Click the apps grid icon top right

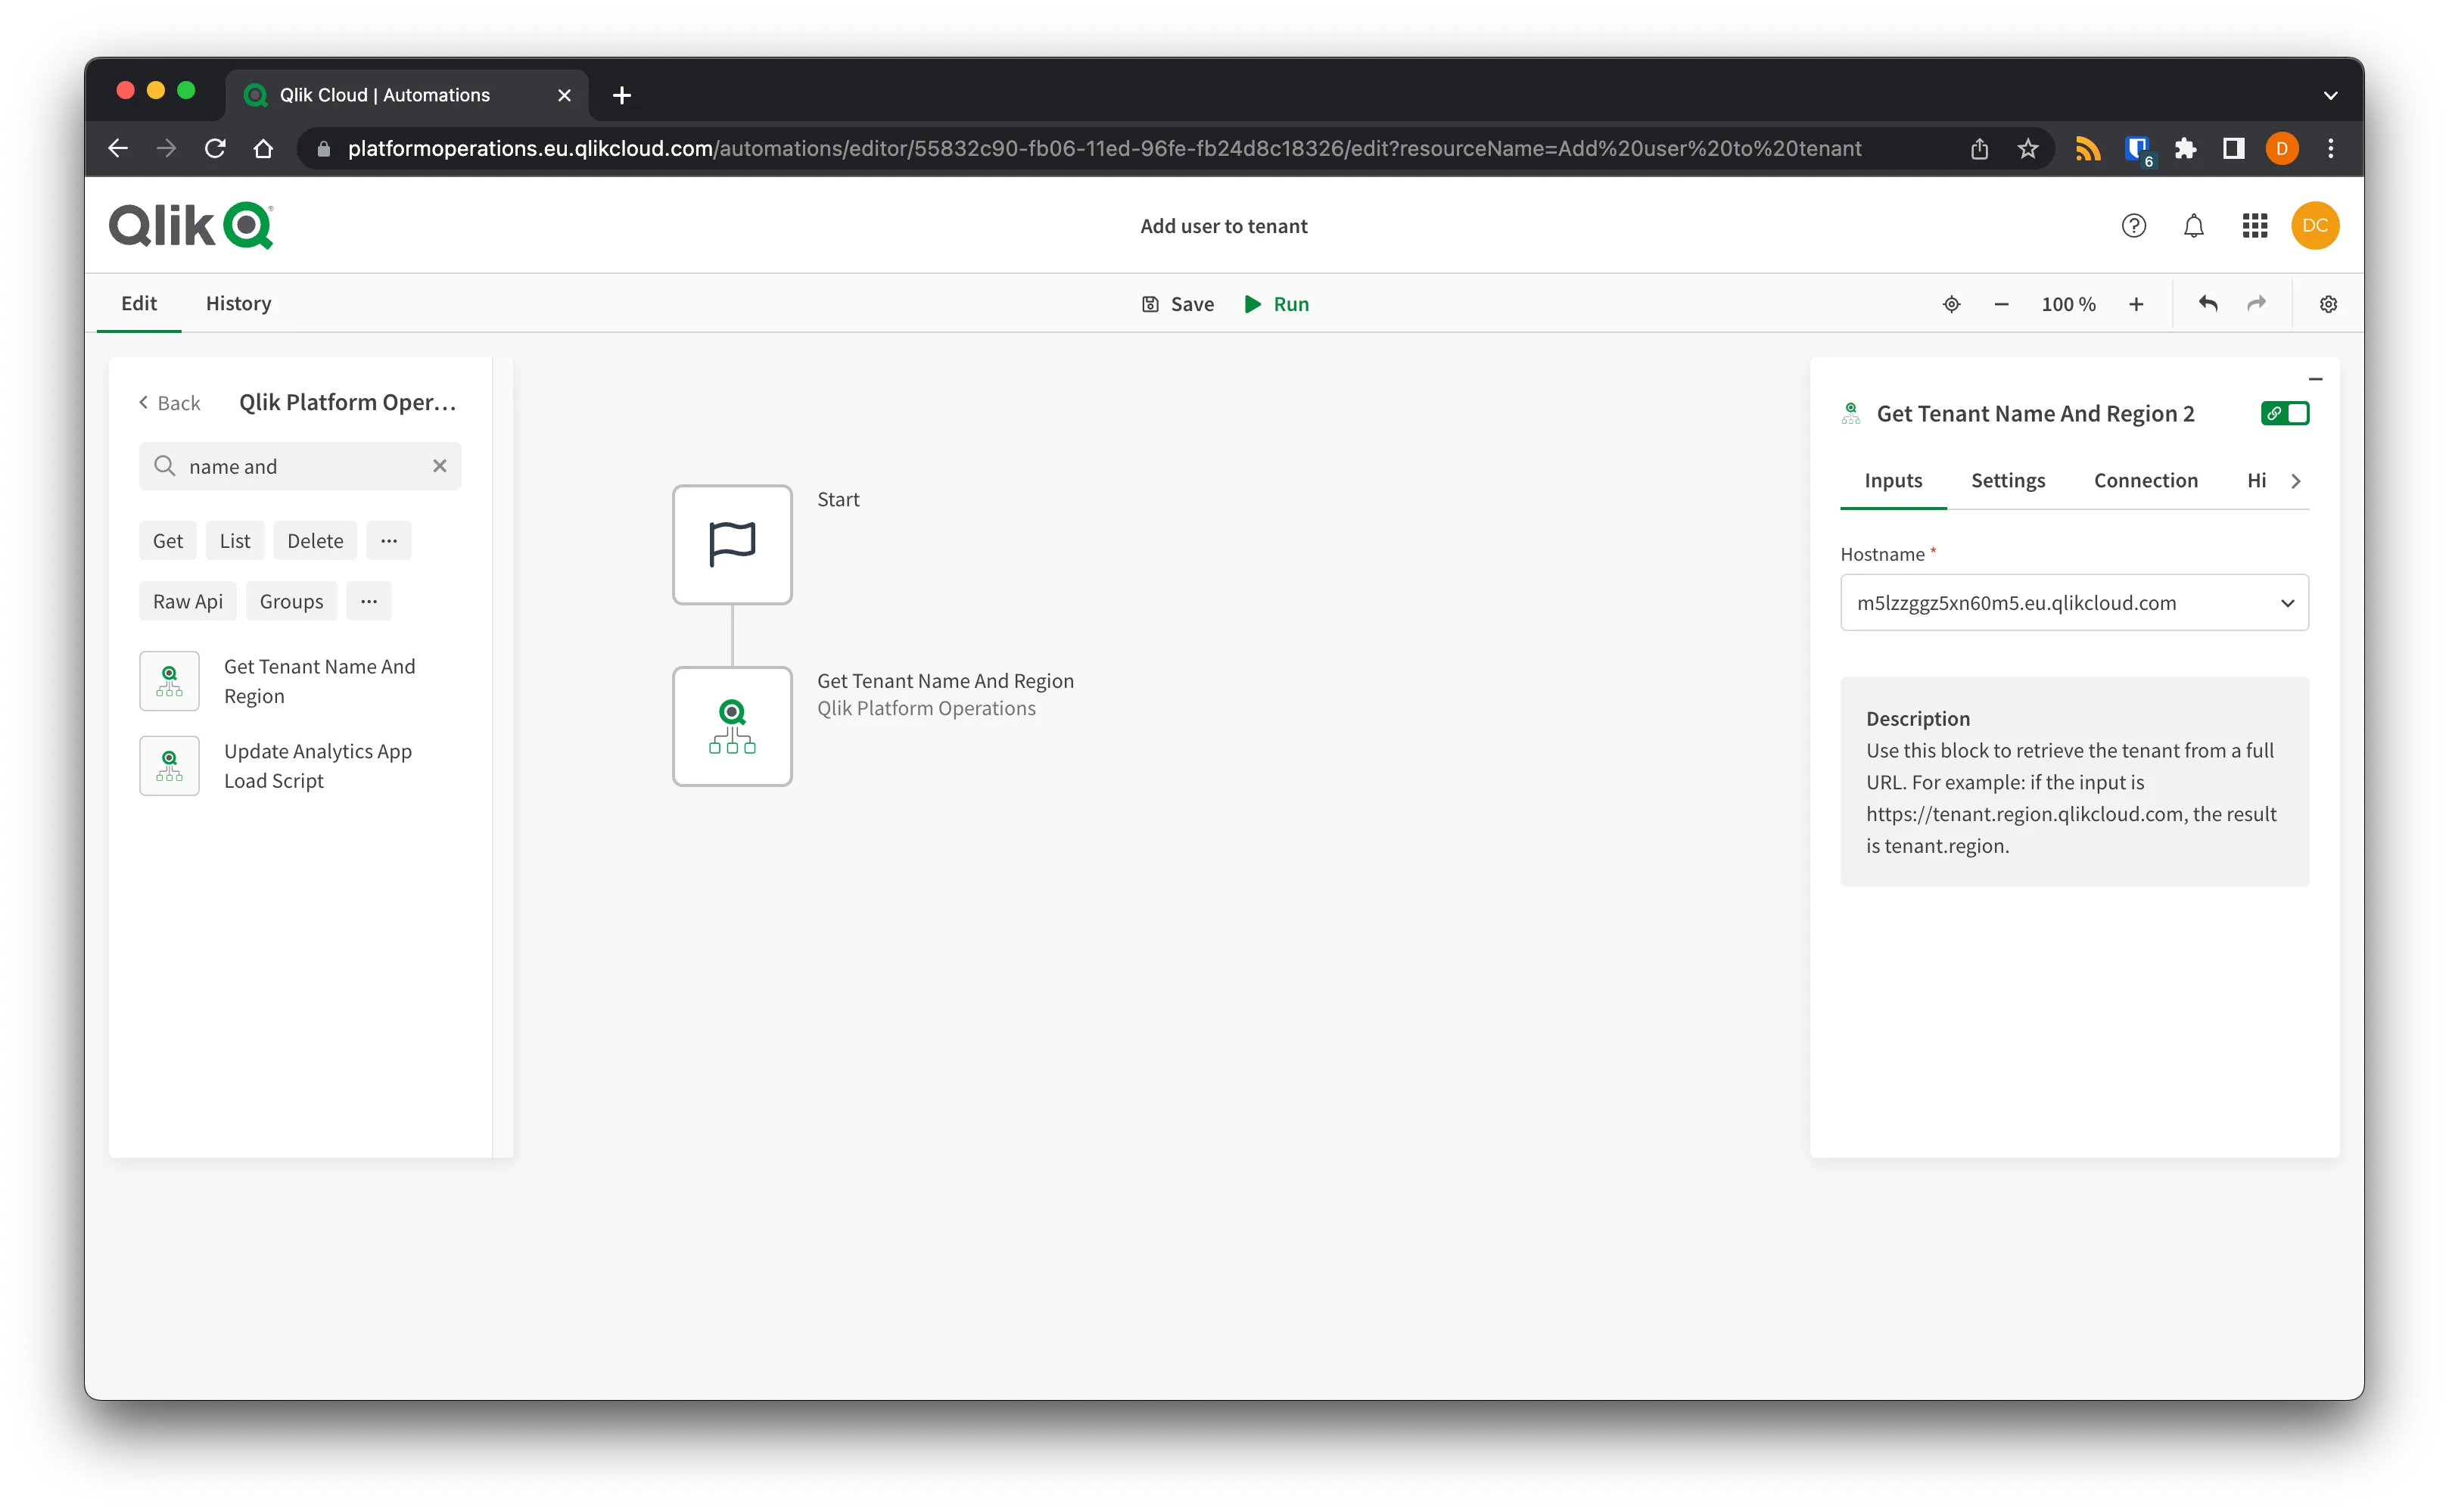point(2255,224)
